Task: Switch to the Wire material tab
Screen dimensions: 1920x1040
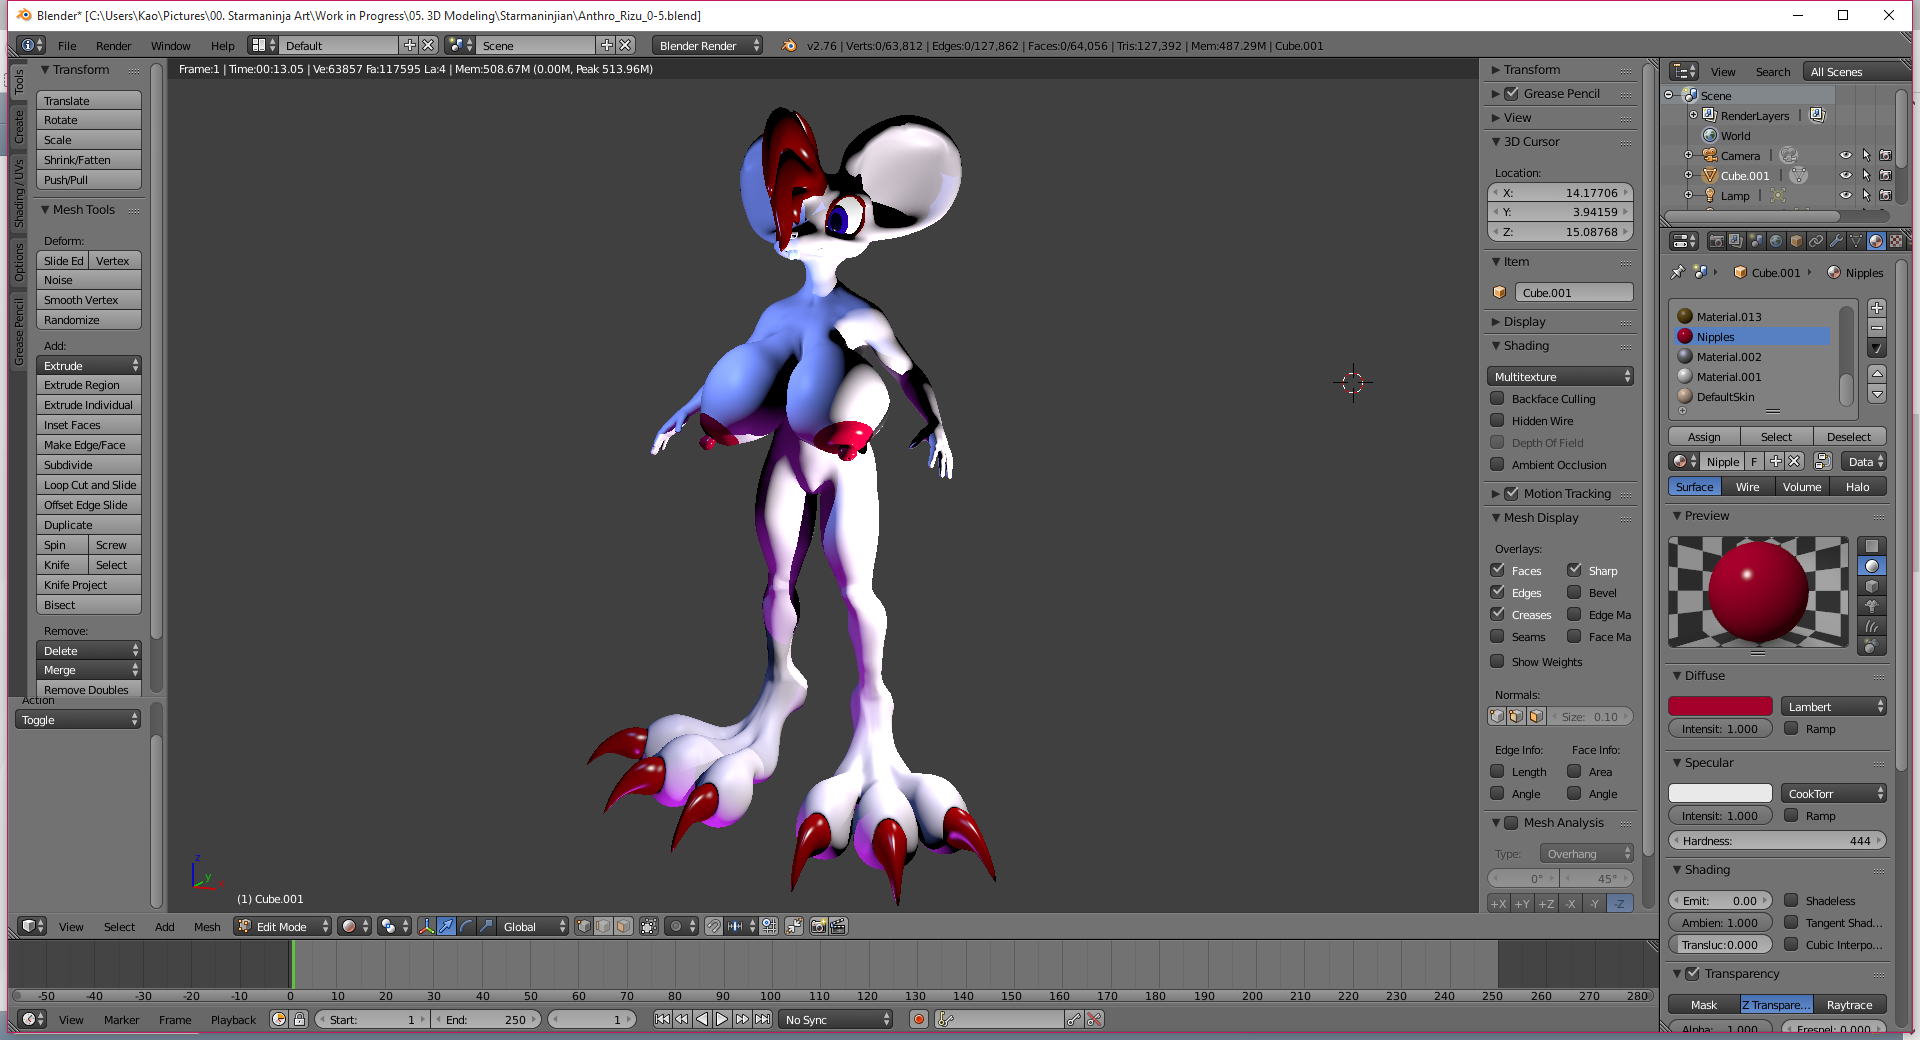Action: [1747, 487]
